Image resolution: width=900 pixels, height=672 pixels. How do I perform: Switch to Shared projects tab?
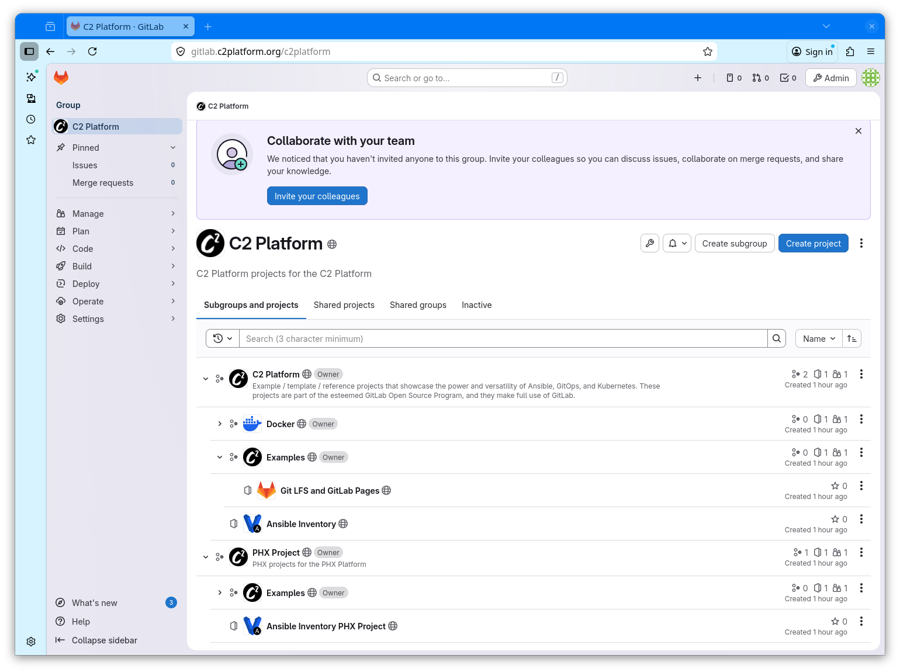(x=344, y=305)
